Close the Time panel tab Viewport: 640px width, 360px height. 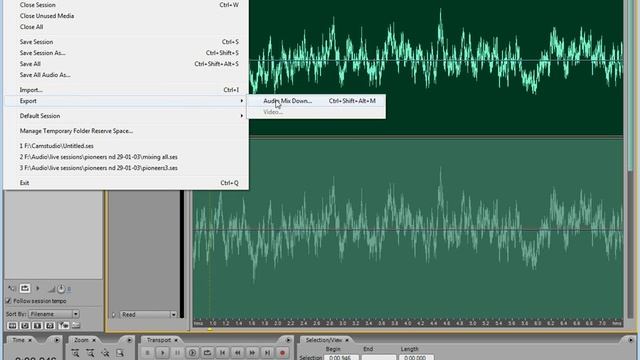(x=30, y=340)
